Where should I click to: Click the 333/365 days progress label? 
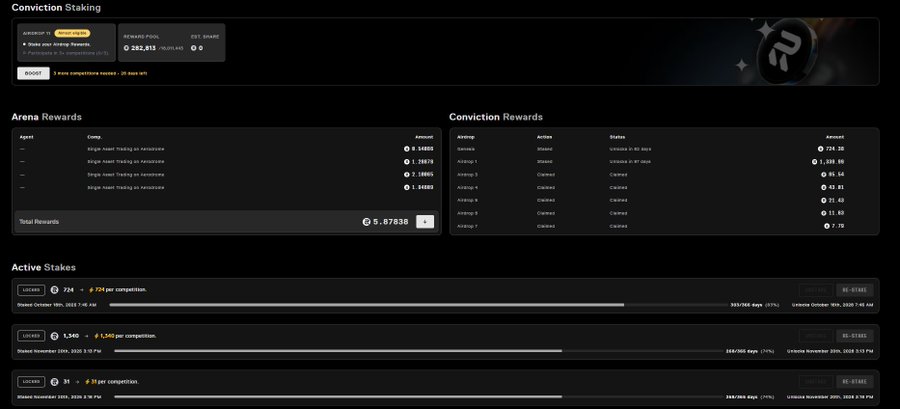(x=746, y=305)
